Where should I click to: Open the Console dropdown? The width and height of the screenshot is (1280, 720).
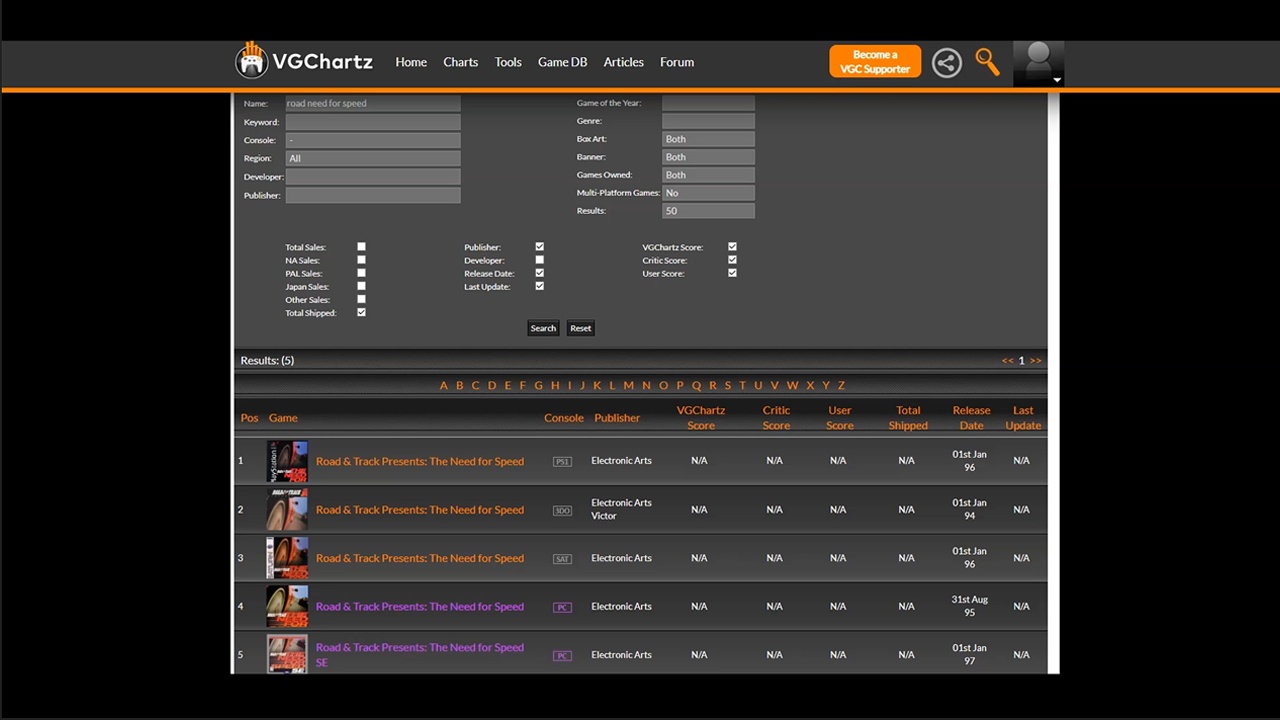(373, 140)
